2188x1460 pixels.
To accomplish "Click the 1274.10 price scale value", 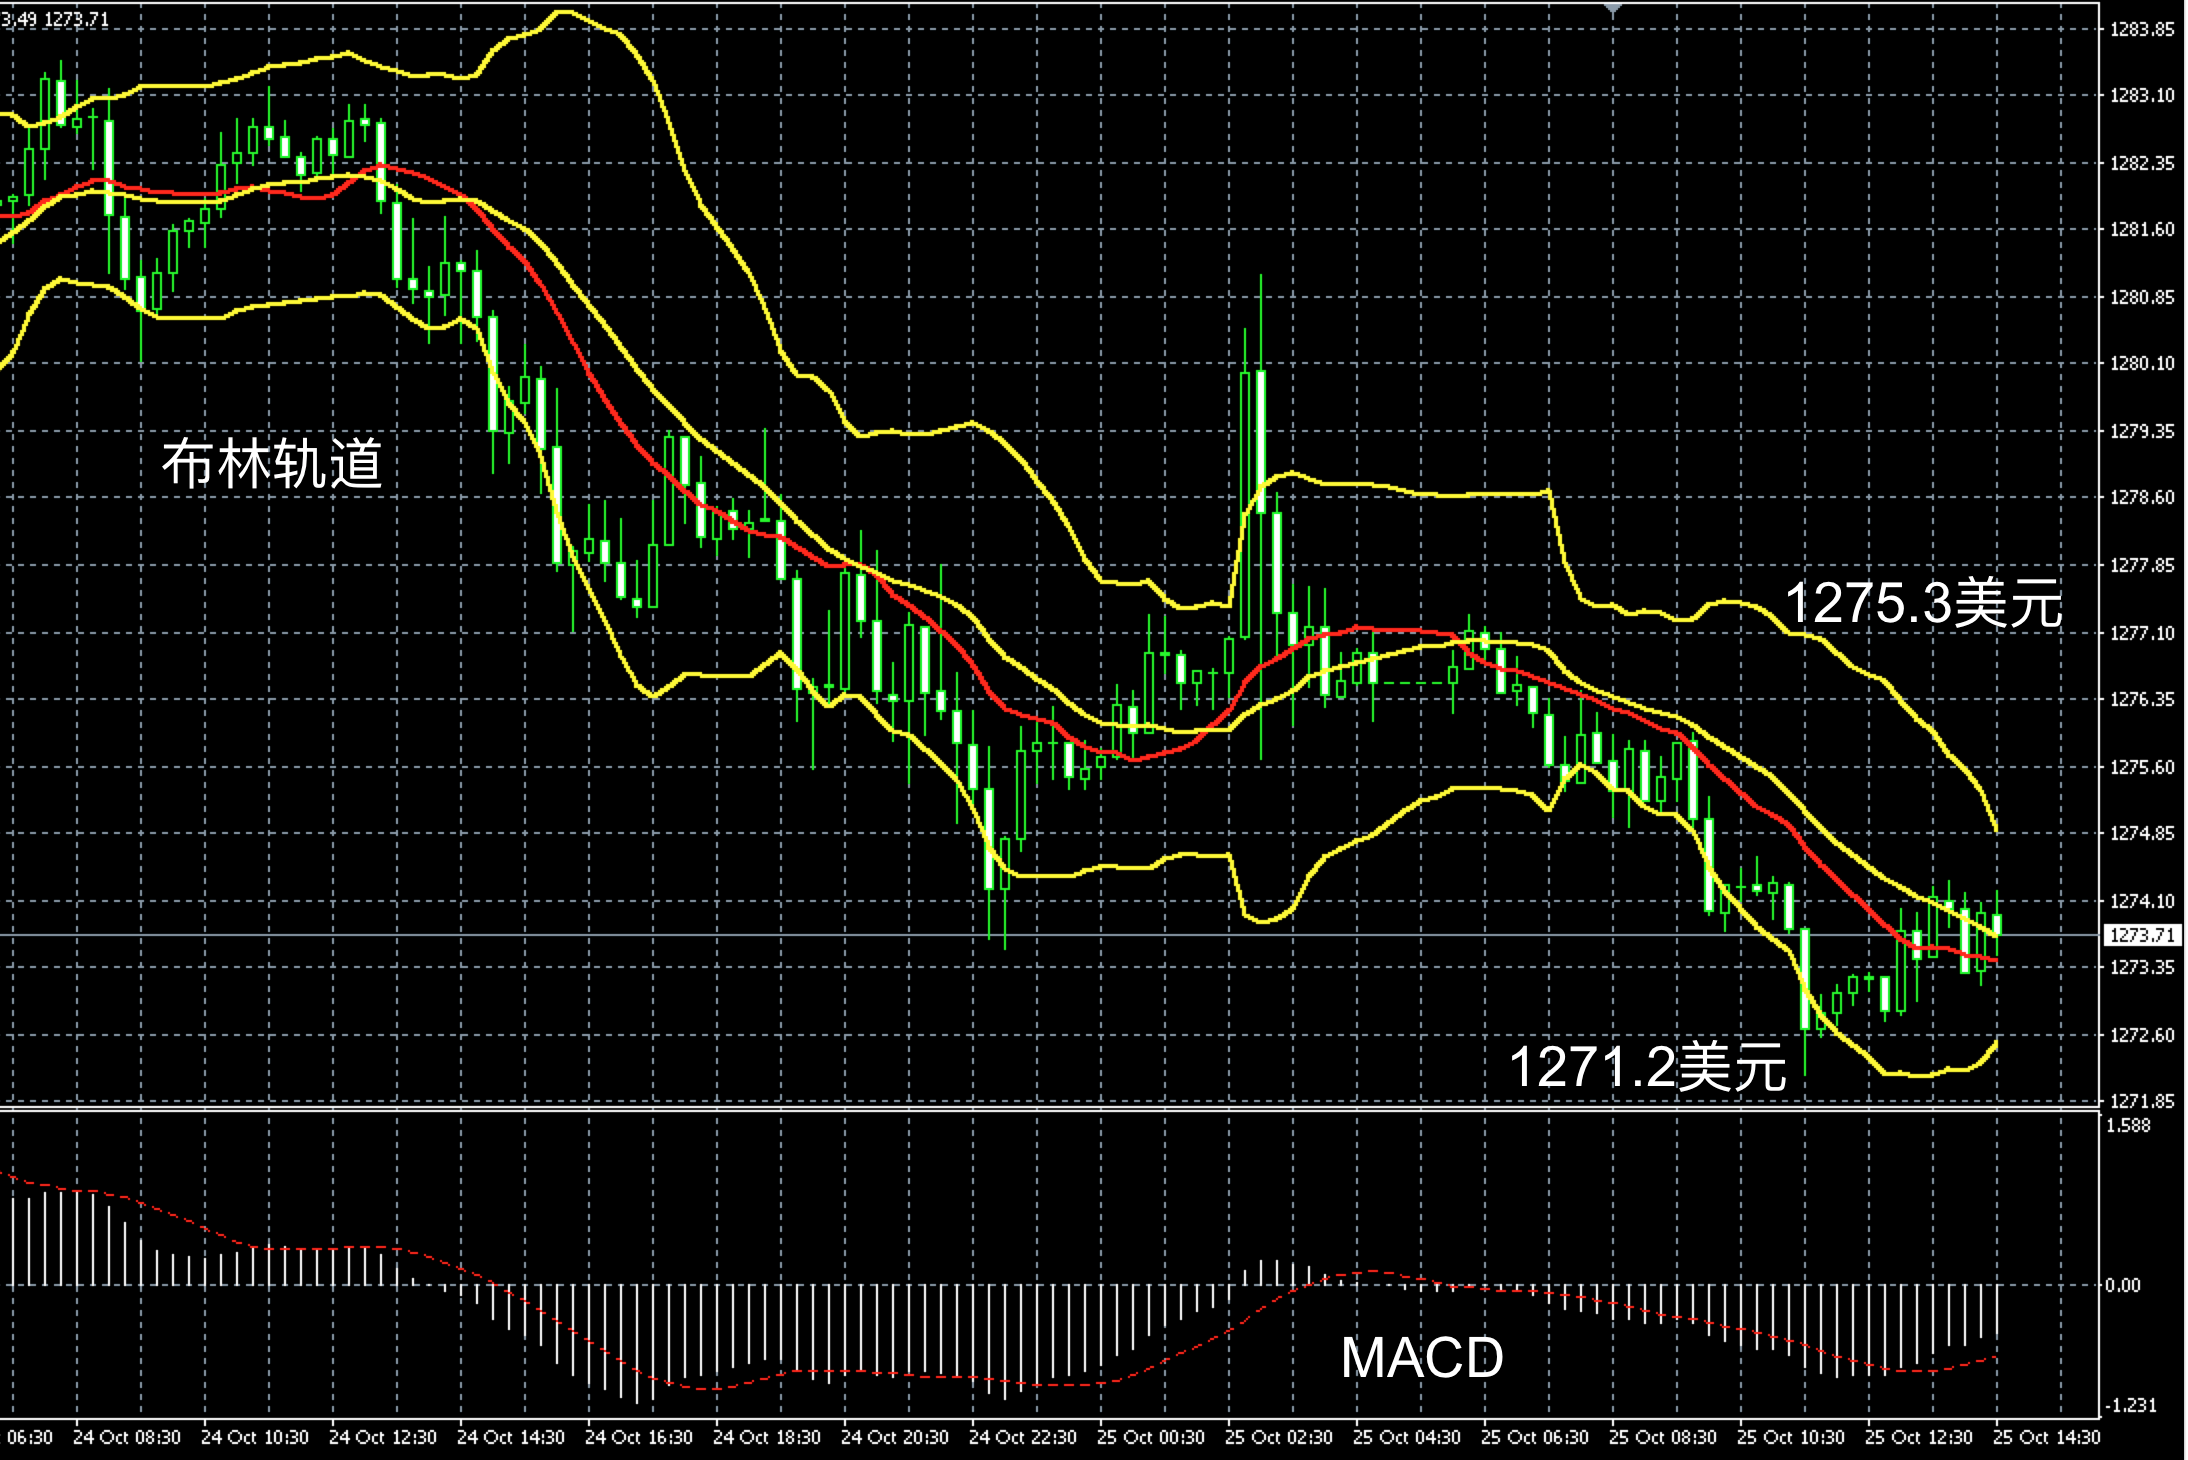I will coord(2141,901).
